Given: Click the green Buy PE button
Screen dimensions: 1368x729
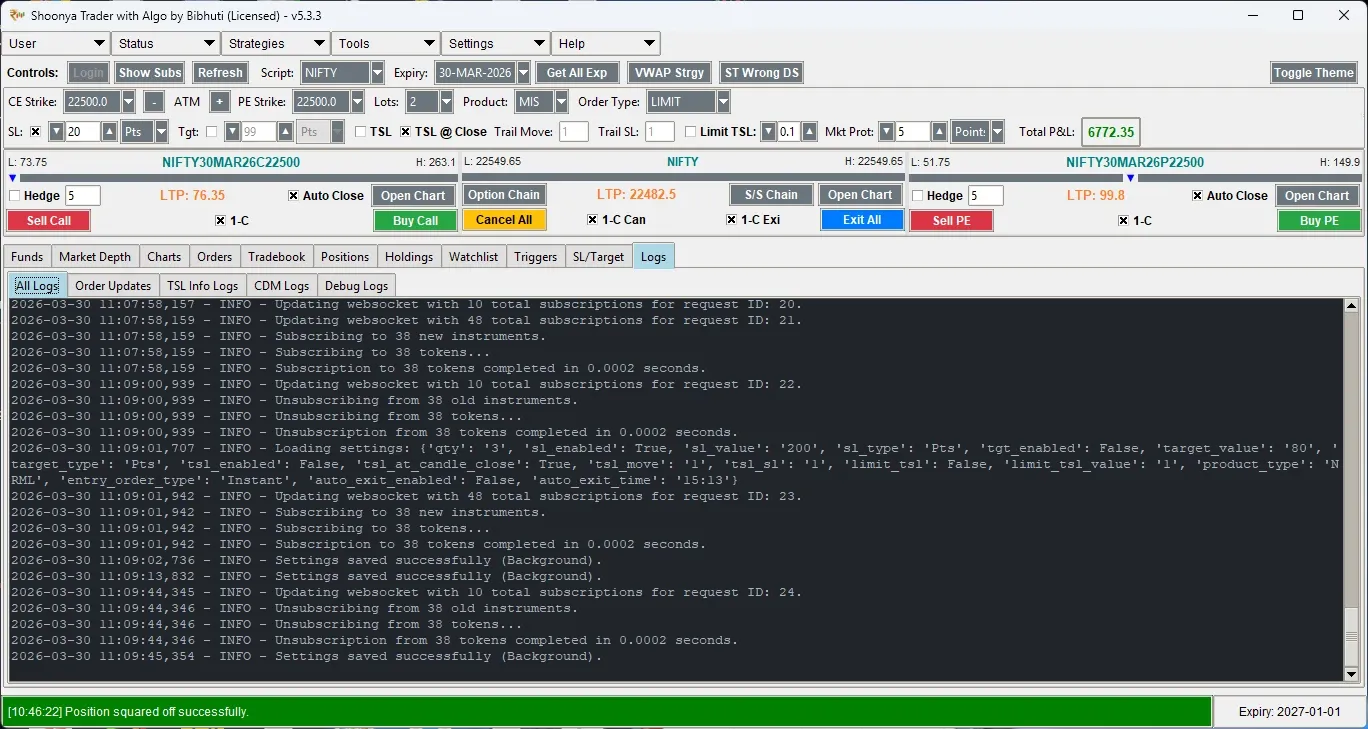Looking at the screenshot, I should coord(1319,221).
